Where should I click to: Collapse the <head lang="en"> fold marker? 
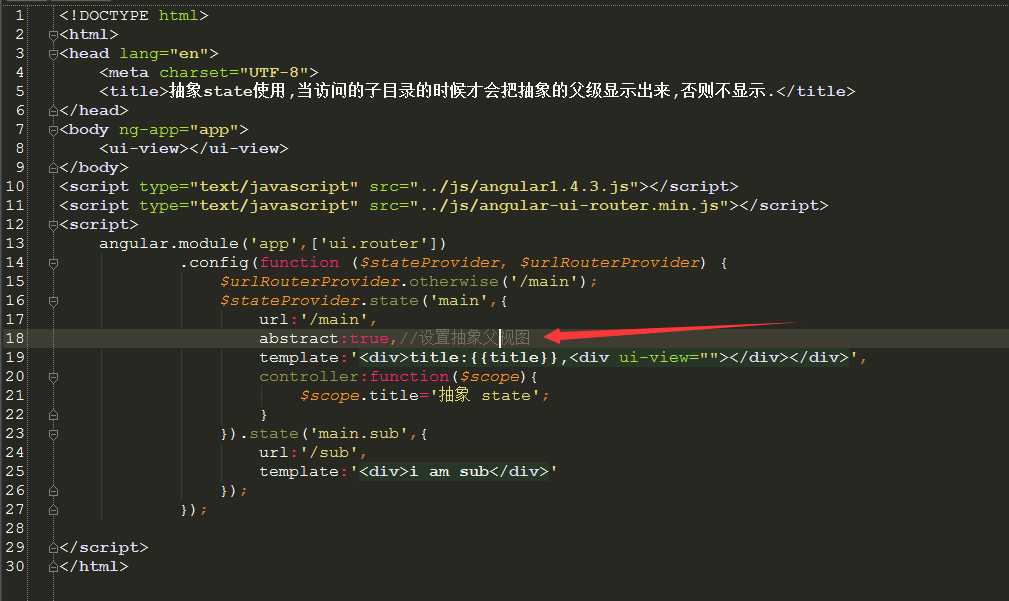[53, 54]
